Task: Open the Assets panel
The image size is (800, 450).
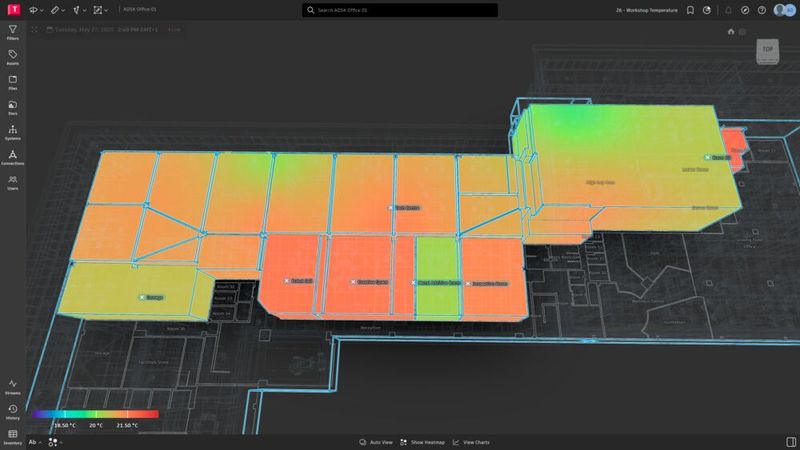Action: point(13,57)
